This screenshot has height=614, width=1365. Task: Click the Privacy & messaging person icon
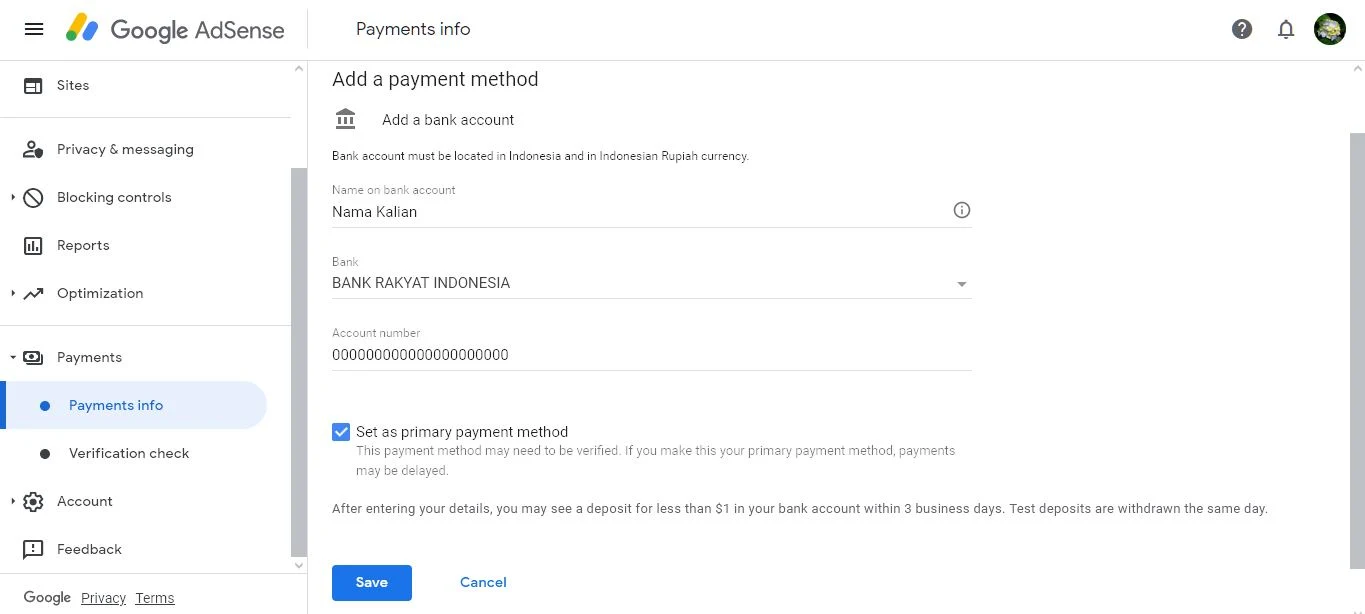33,150
